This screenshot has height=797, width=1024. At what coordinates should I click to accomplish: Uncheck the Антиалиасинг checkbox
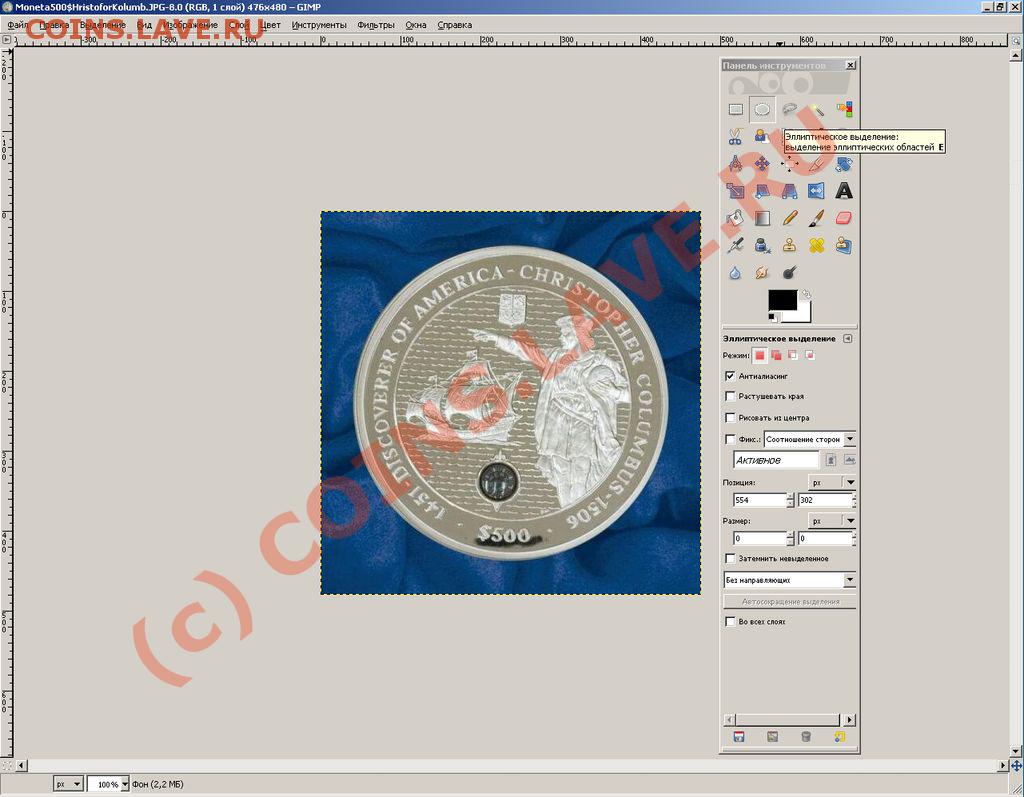pyautogui.click(x=730, y=376)
